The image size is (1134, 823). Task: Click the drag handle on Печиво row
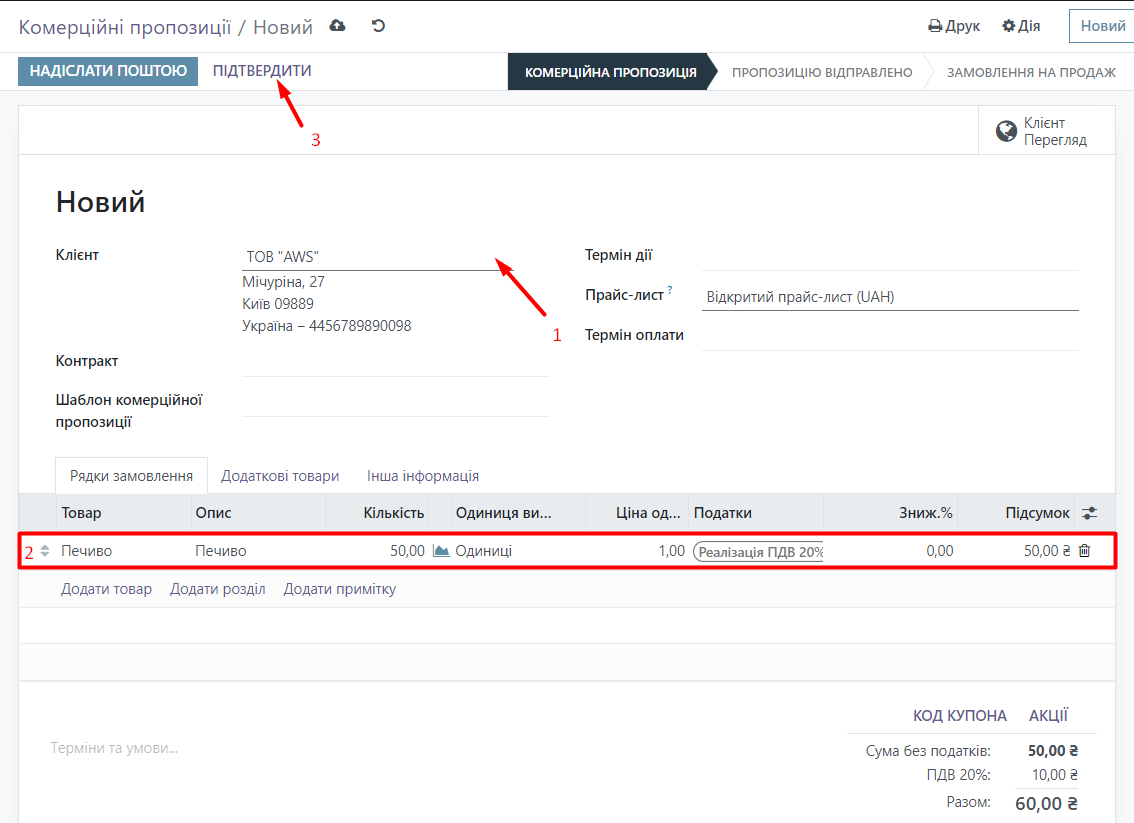tap(44, 551)
